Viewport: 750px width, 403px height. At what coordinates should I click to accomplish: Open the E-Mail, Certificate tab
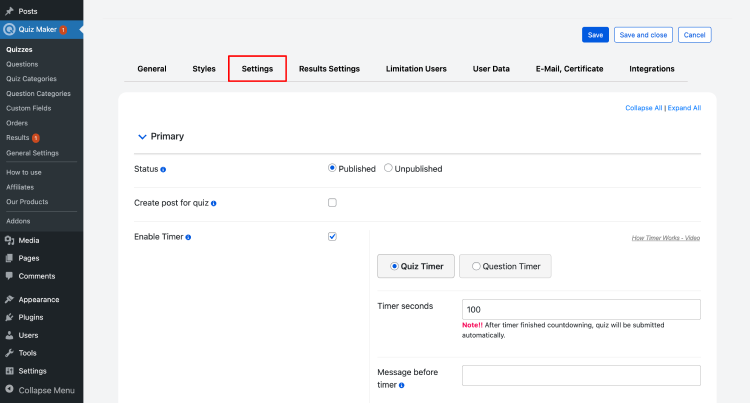pyautogui.click(x=569, y=69)
